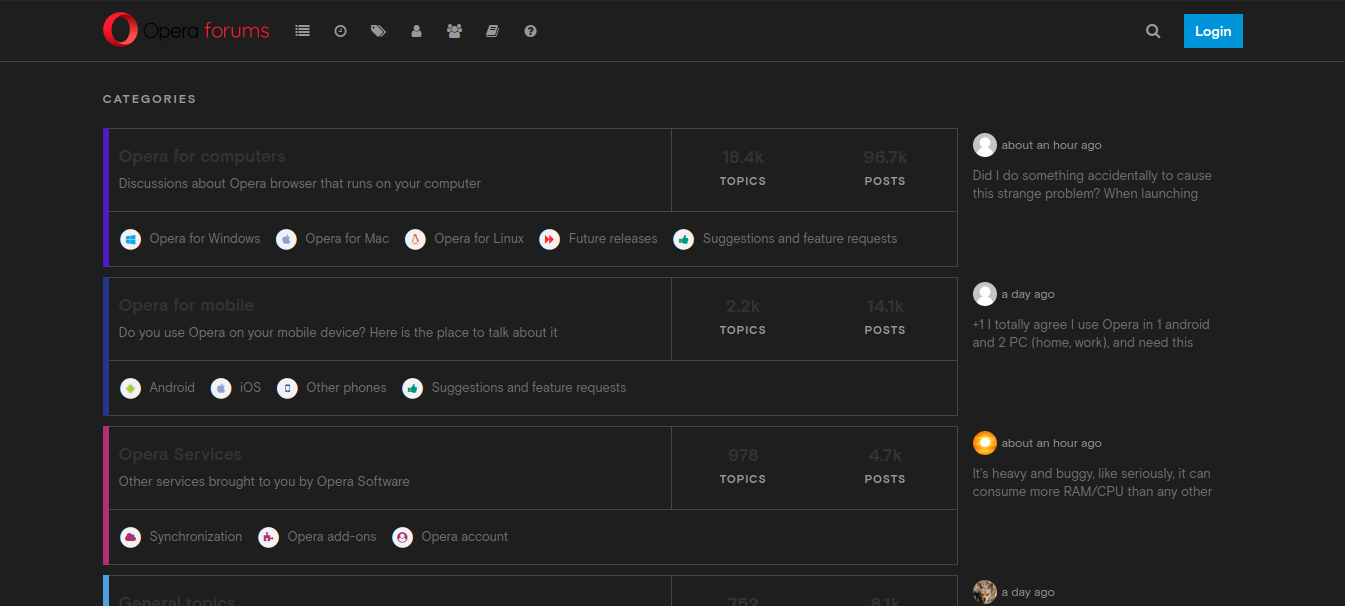Open the Groups icon in navbar

(454, 31)
